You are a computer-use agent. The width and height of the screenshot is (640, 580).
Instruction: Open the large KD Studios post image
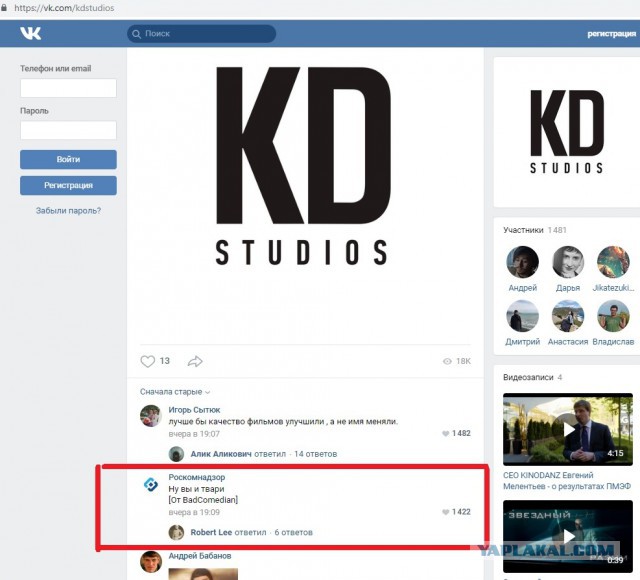coord(305,196)
